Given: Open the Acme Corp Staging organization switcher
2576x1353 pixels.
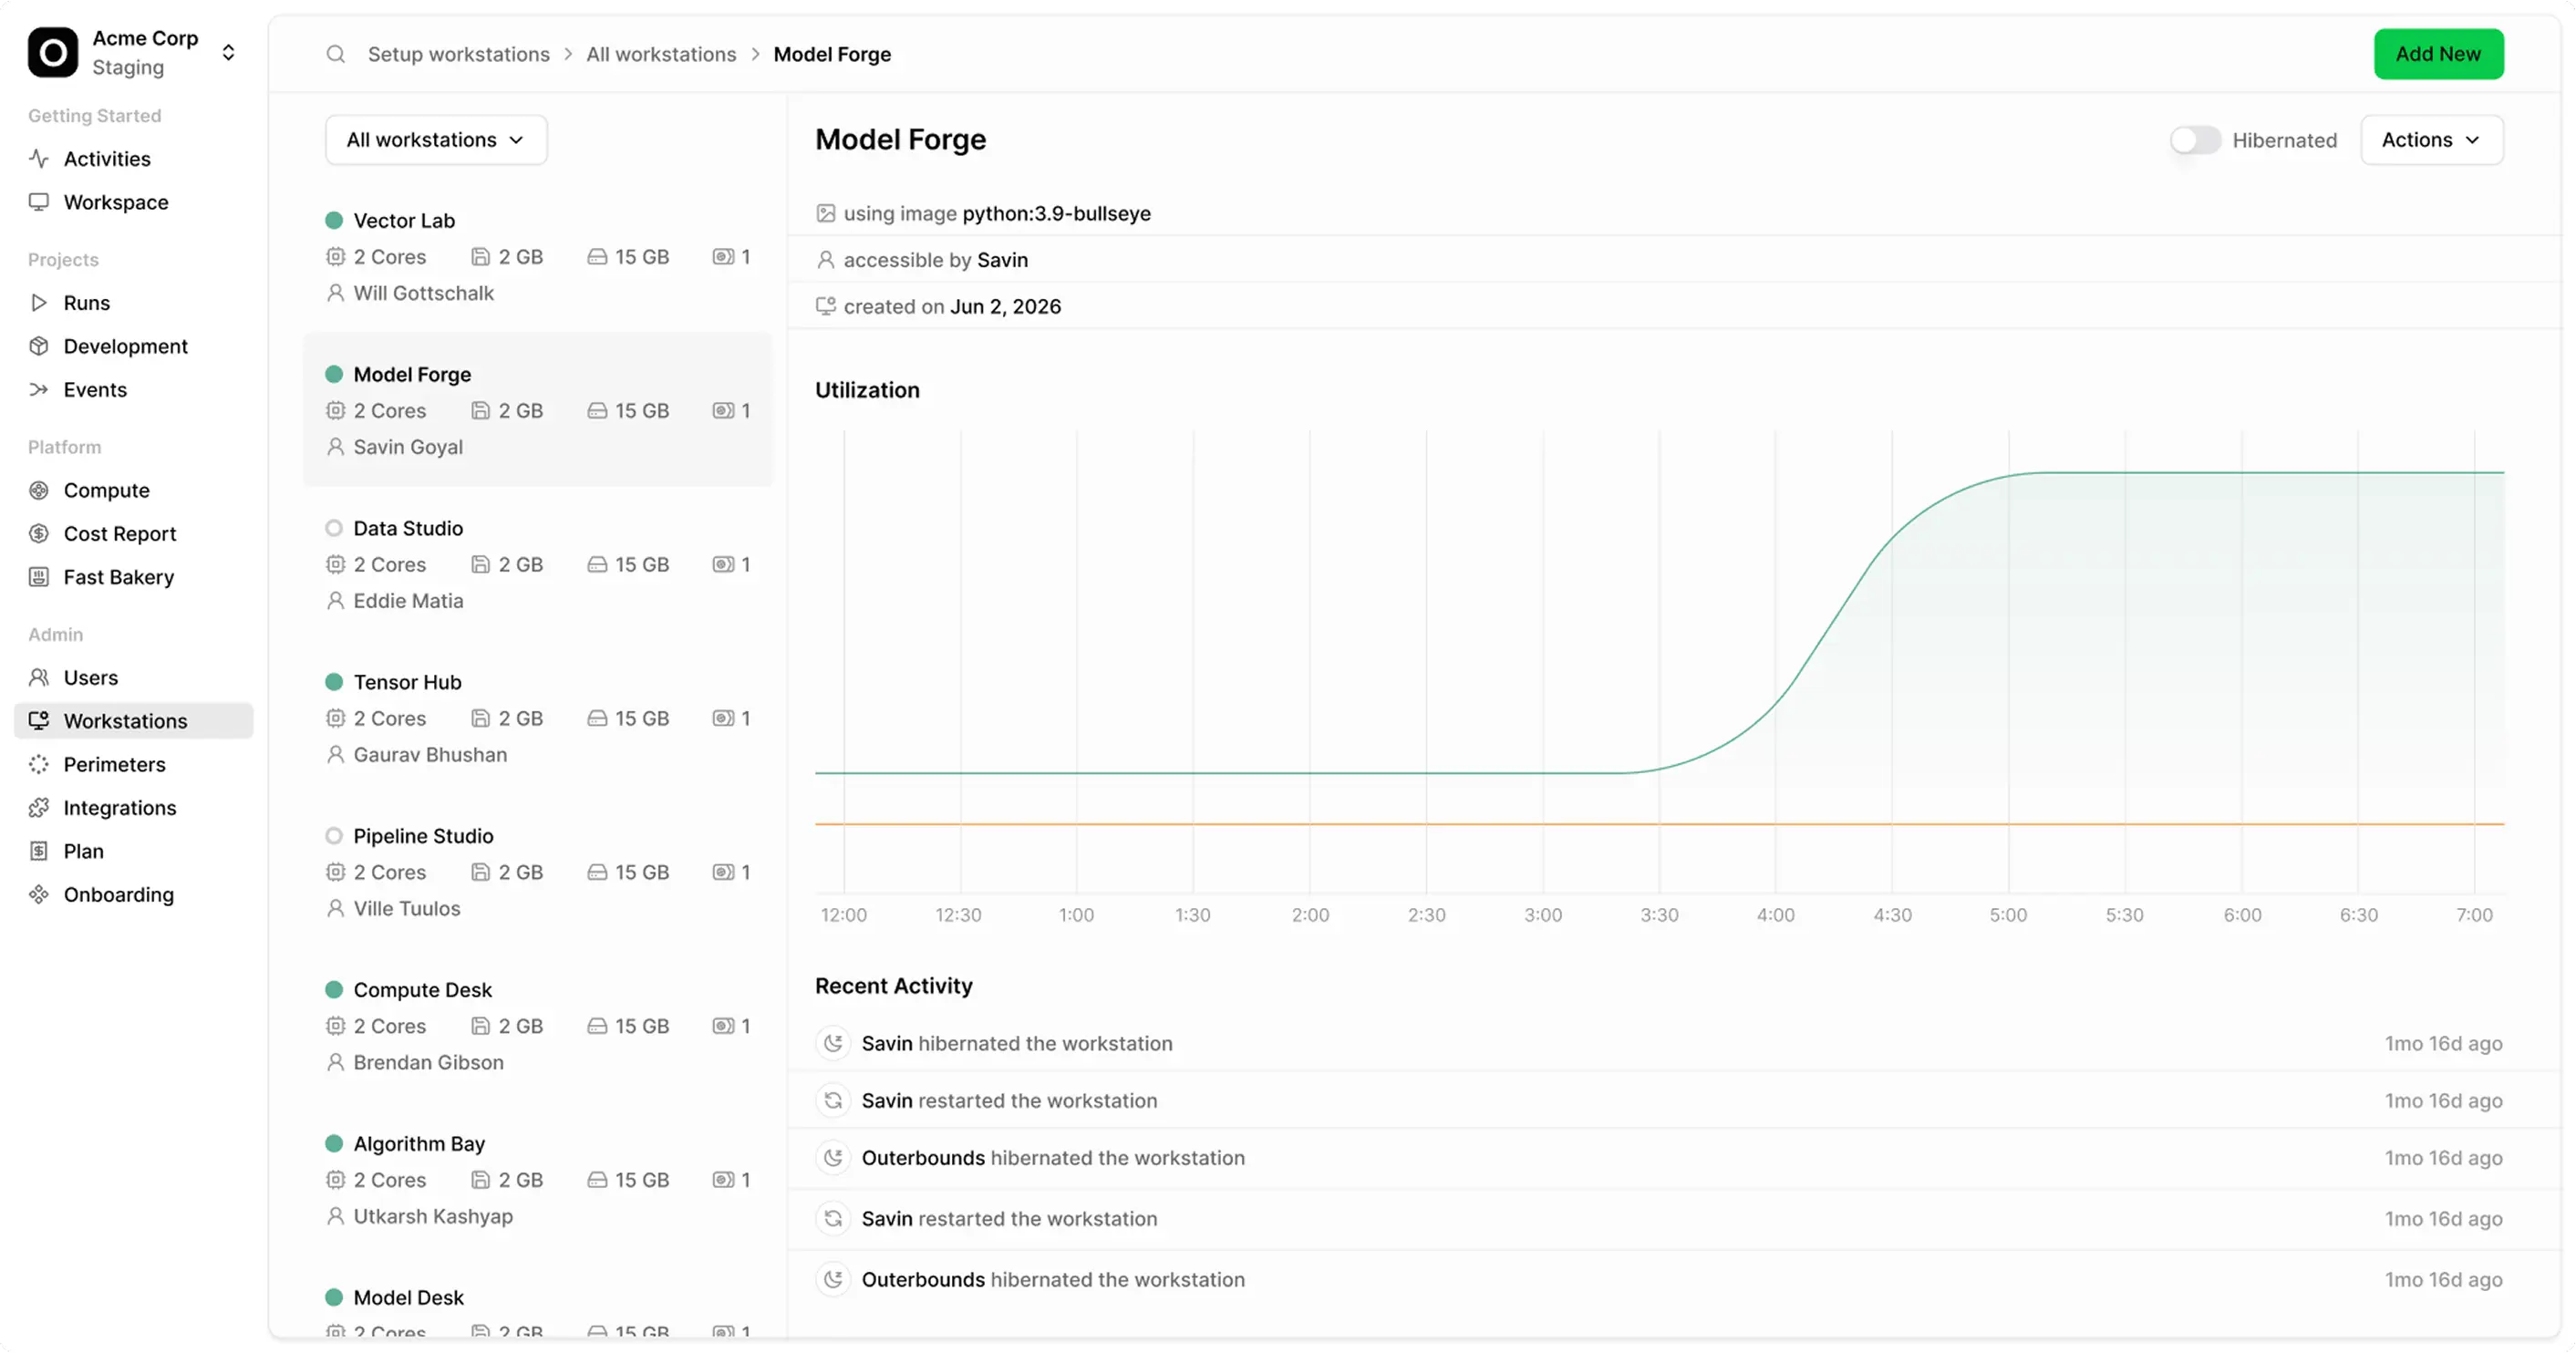Looking at the screenshot, I should 133,53.
